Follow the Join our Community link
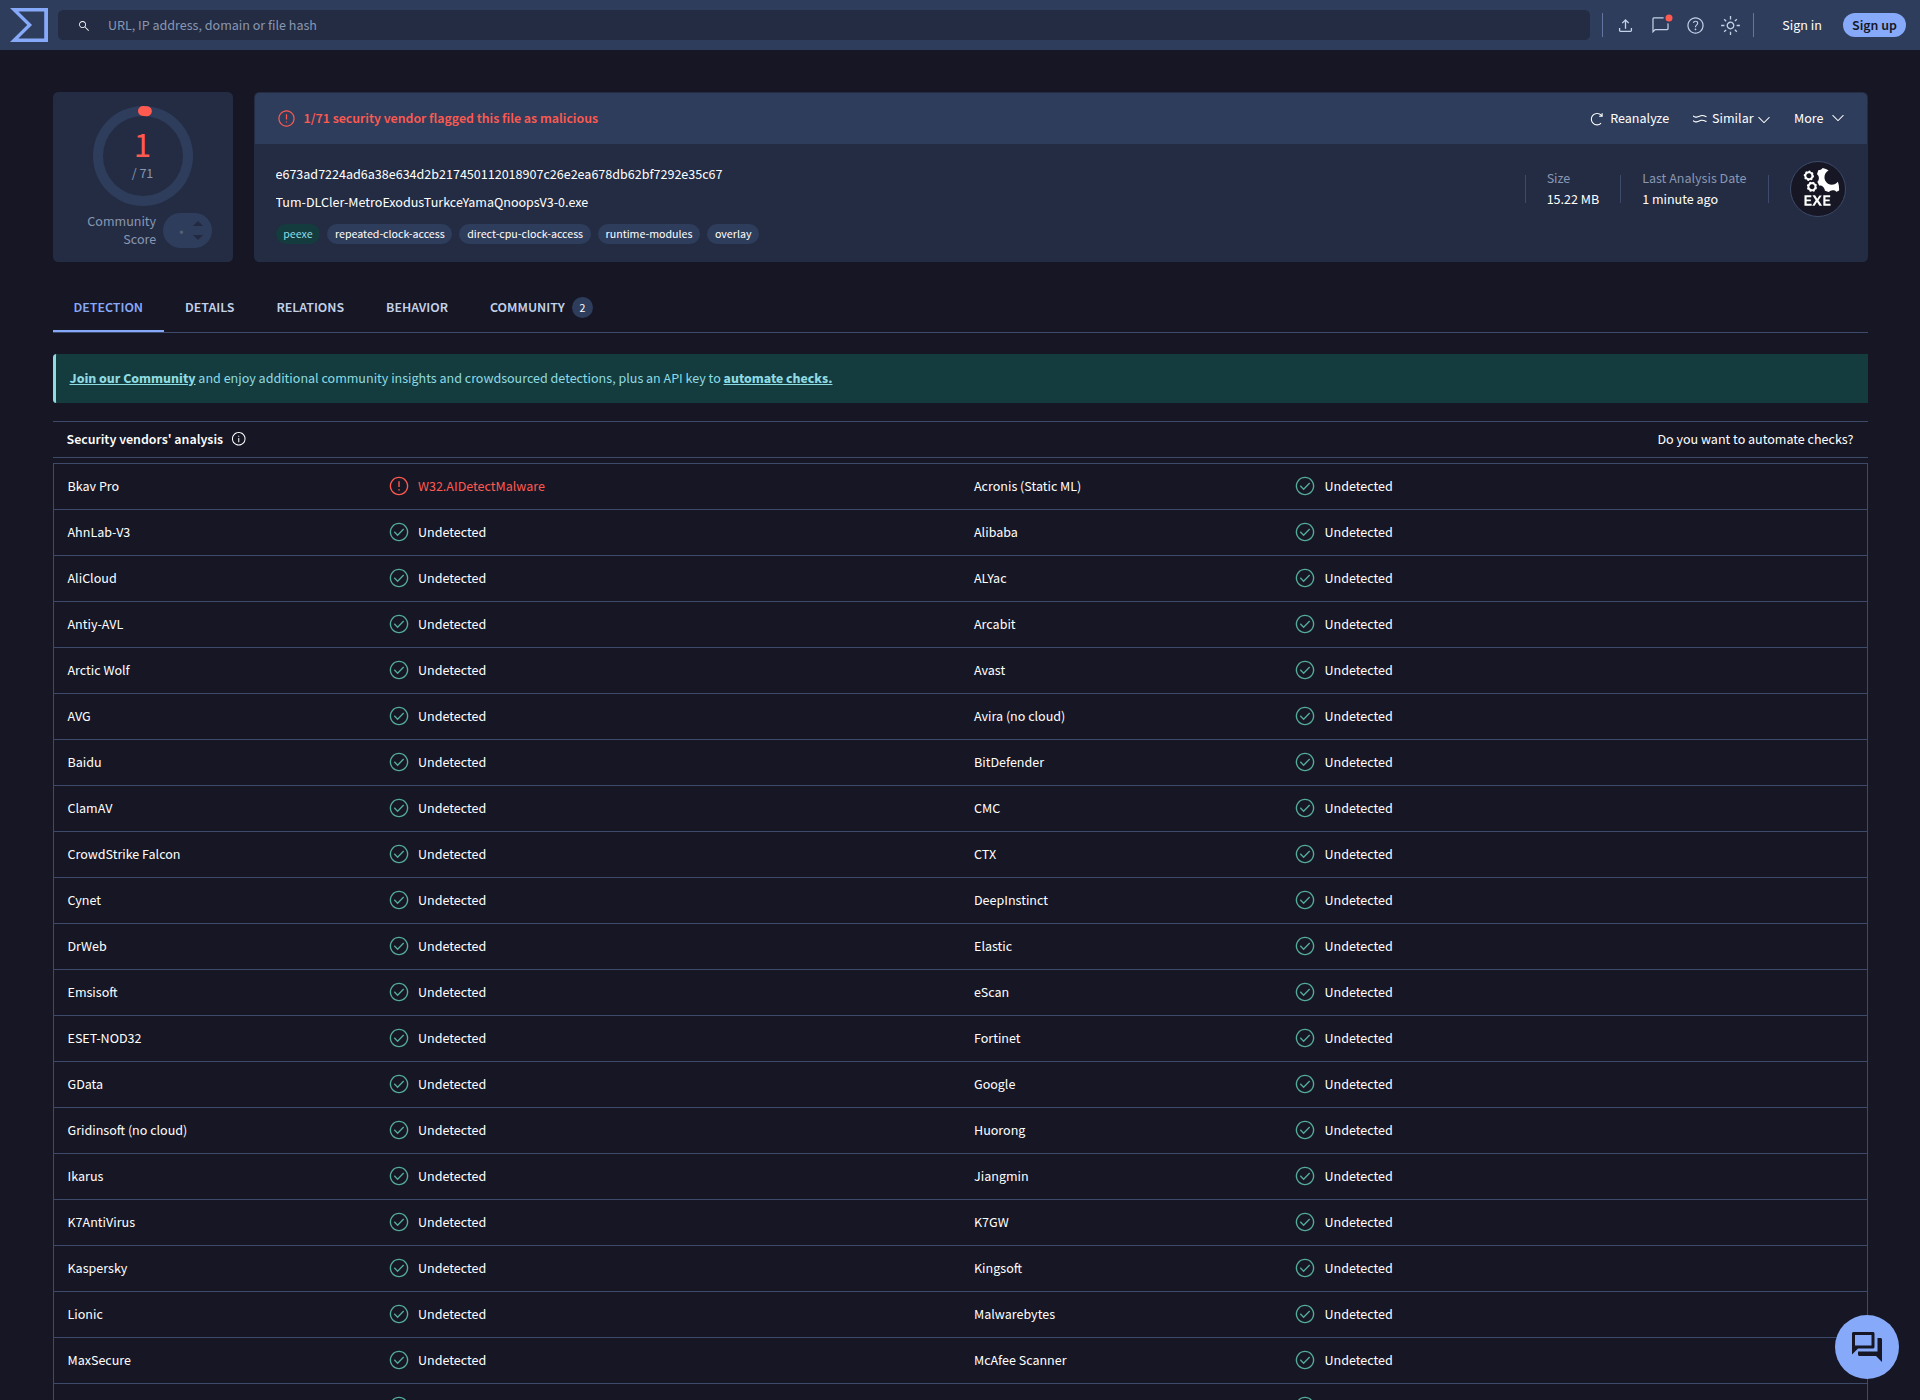The width and height of the screenshot is (1920, 1400). [x=132, y=379]
